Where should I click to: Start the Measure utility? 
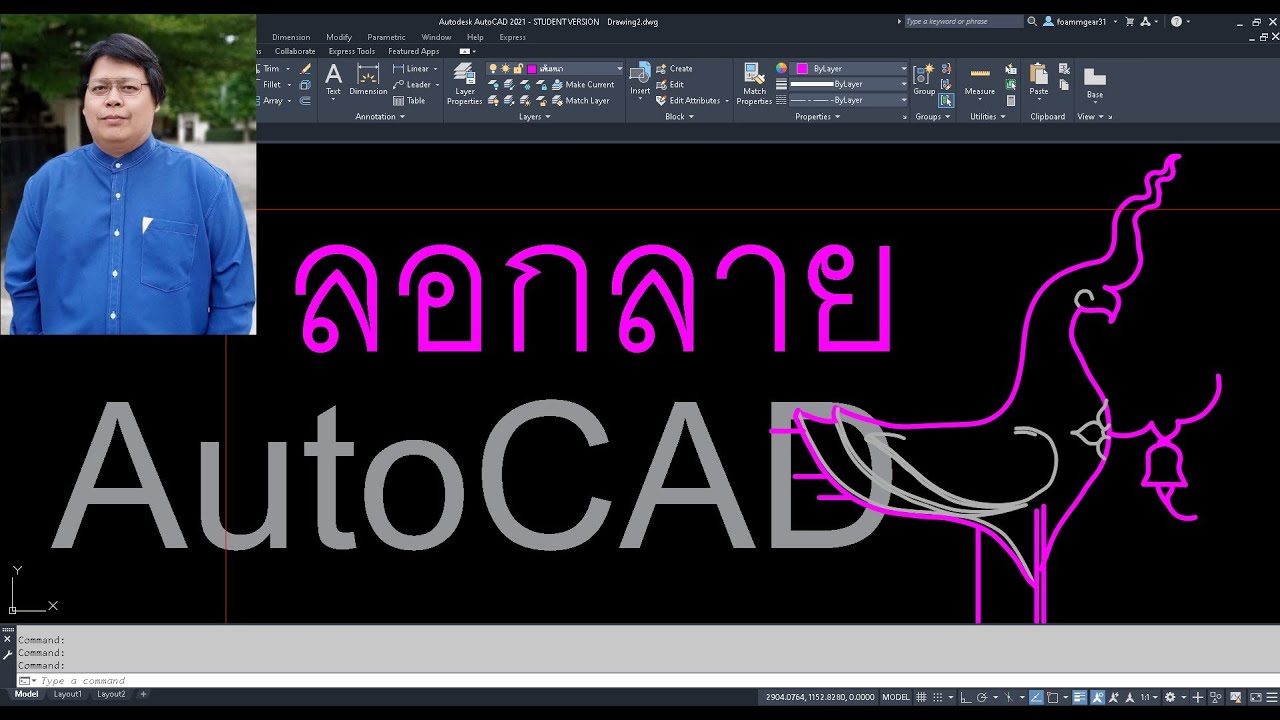980,80
